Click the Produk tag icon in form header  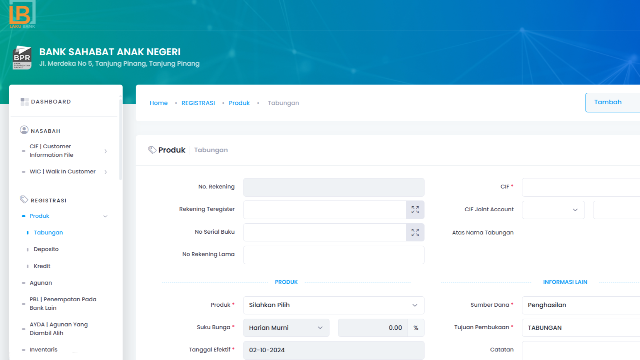pos(152,150)
